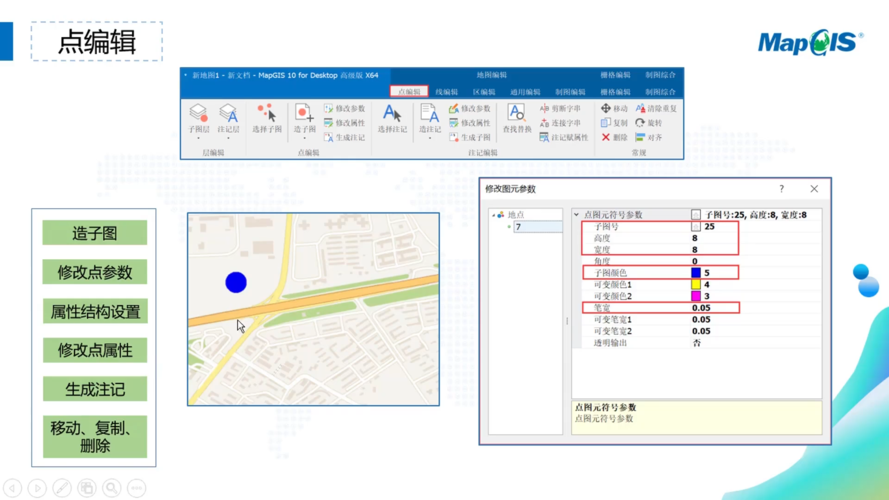Click 修改参数 in the 点编辑 group

(x=344, y=108)
